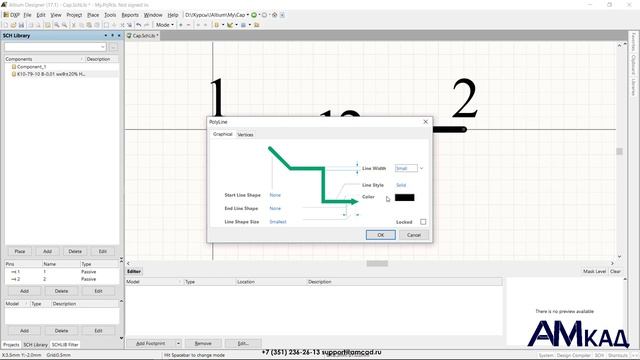
Task: Pin the SCH Library panel
Action: coord(112,36)
